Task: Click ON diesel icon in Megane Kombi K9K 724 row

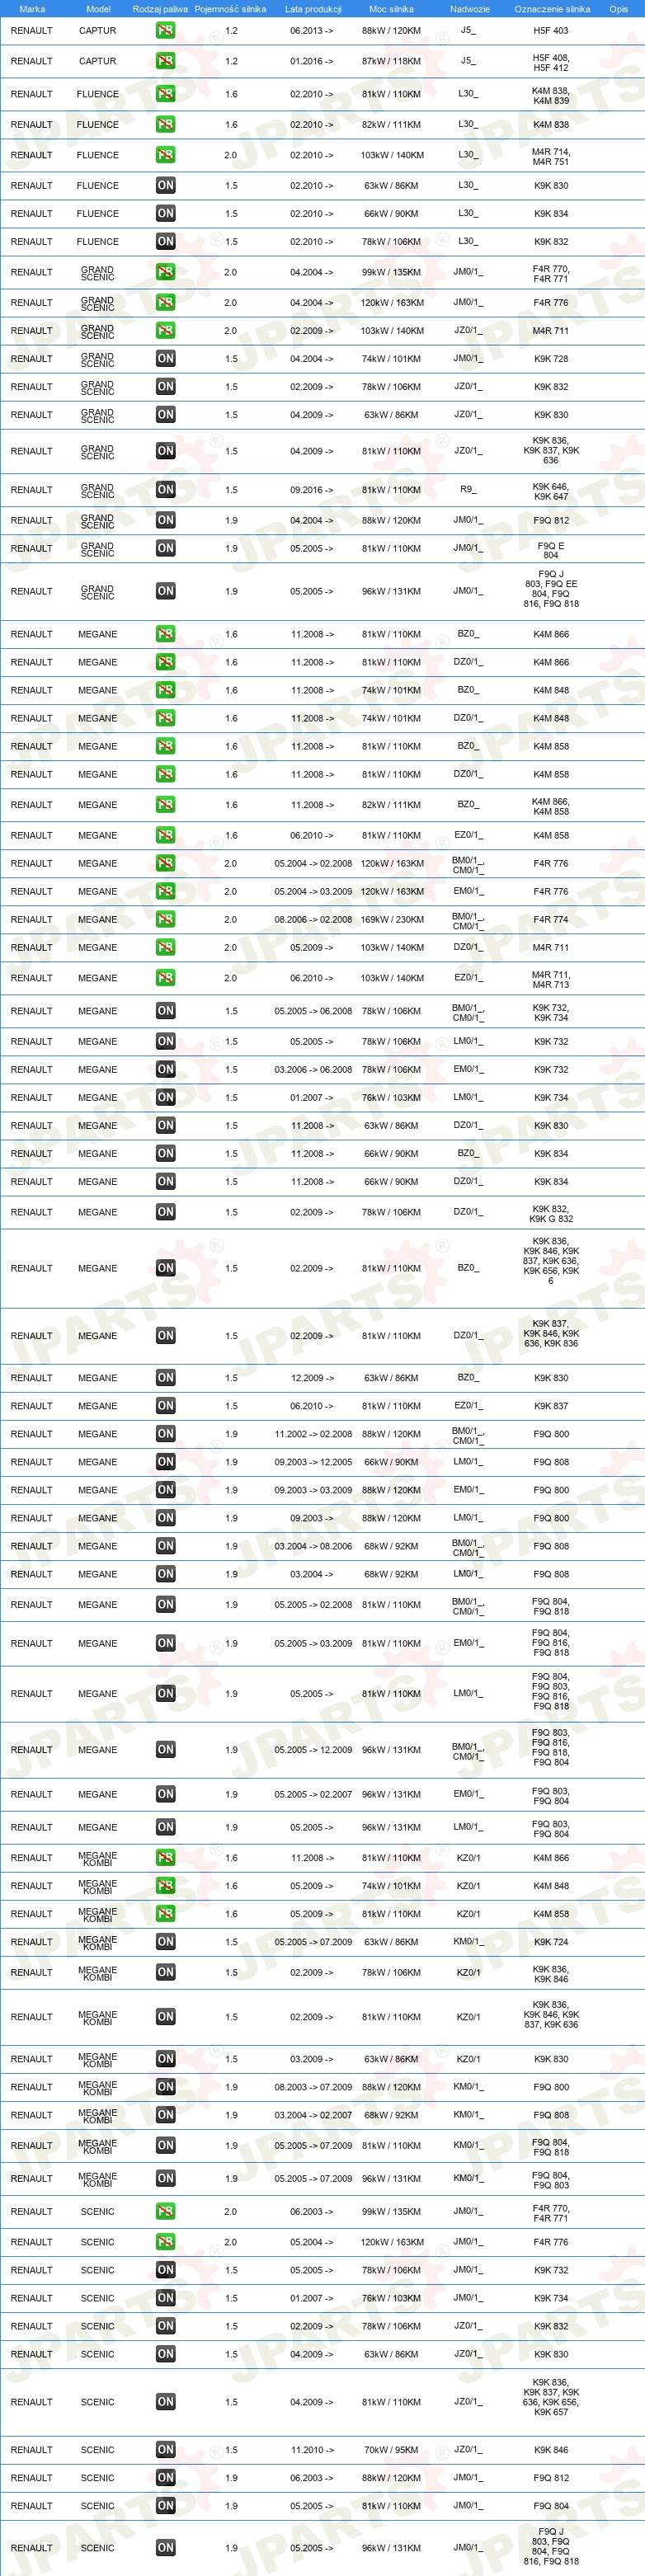Action: point(165,1942)
